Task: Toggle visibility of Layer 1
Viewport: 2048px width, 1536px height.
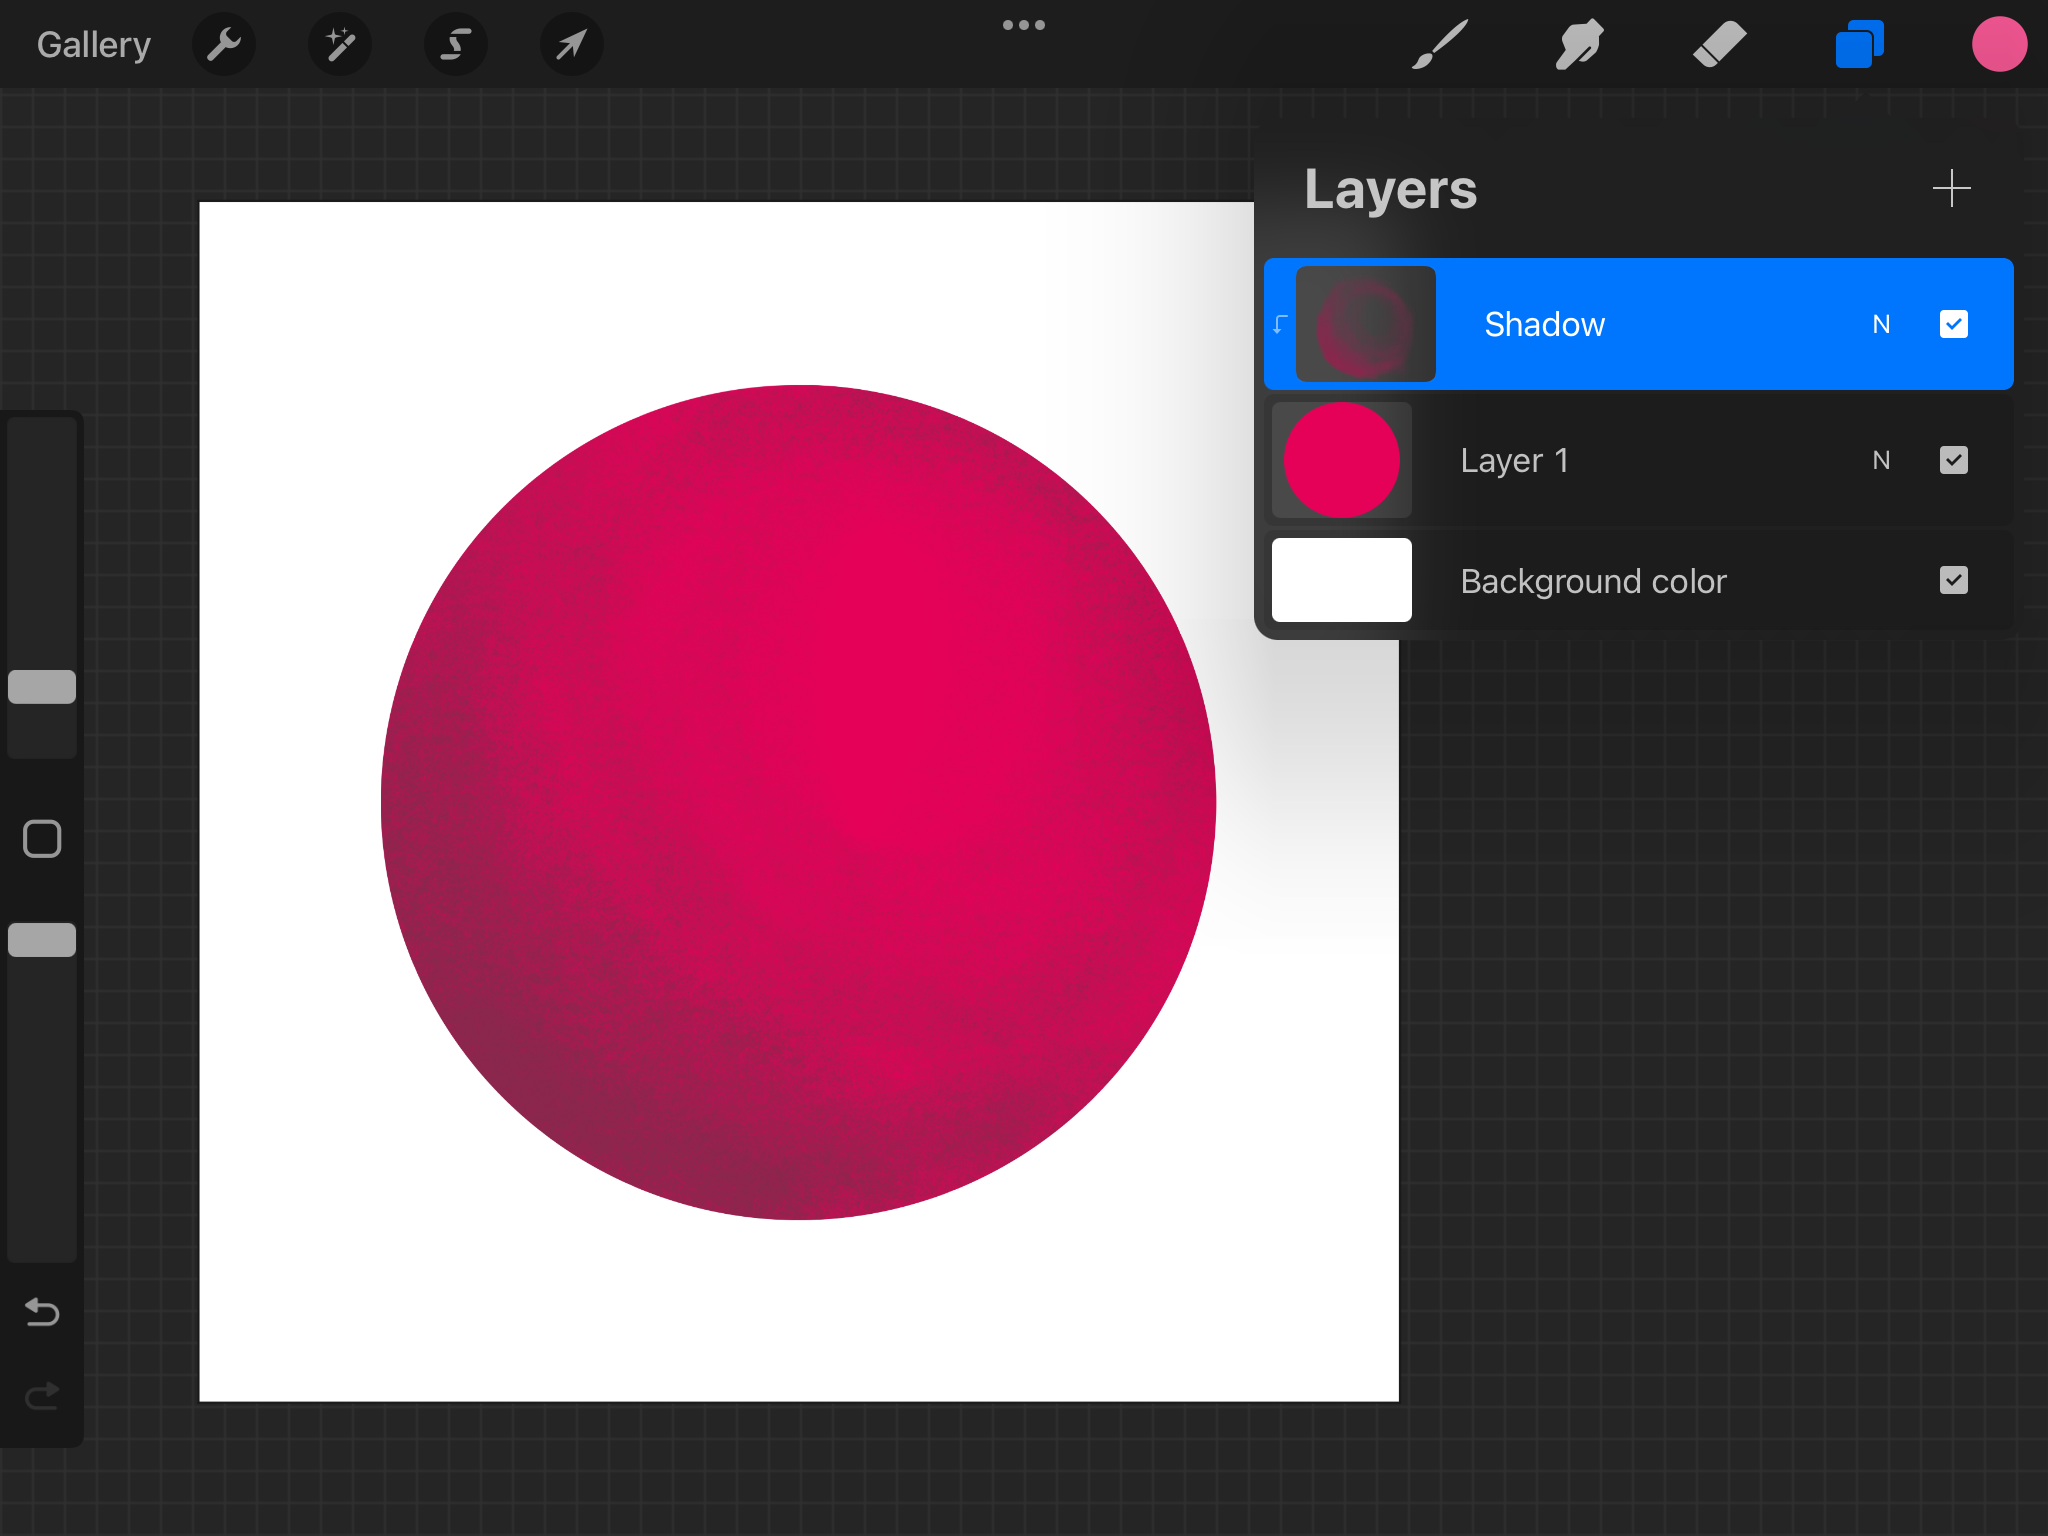Action: (1953, 460)
